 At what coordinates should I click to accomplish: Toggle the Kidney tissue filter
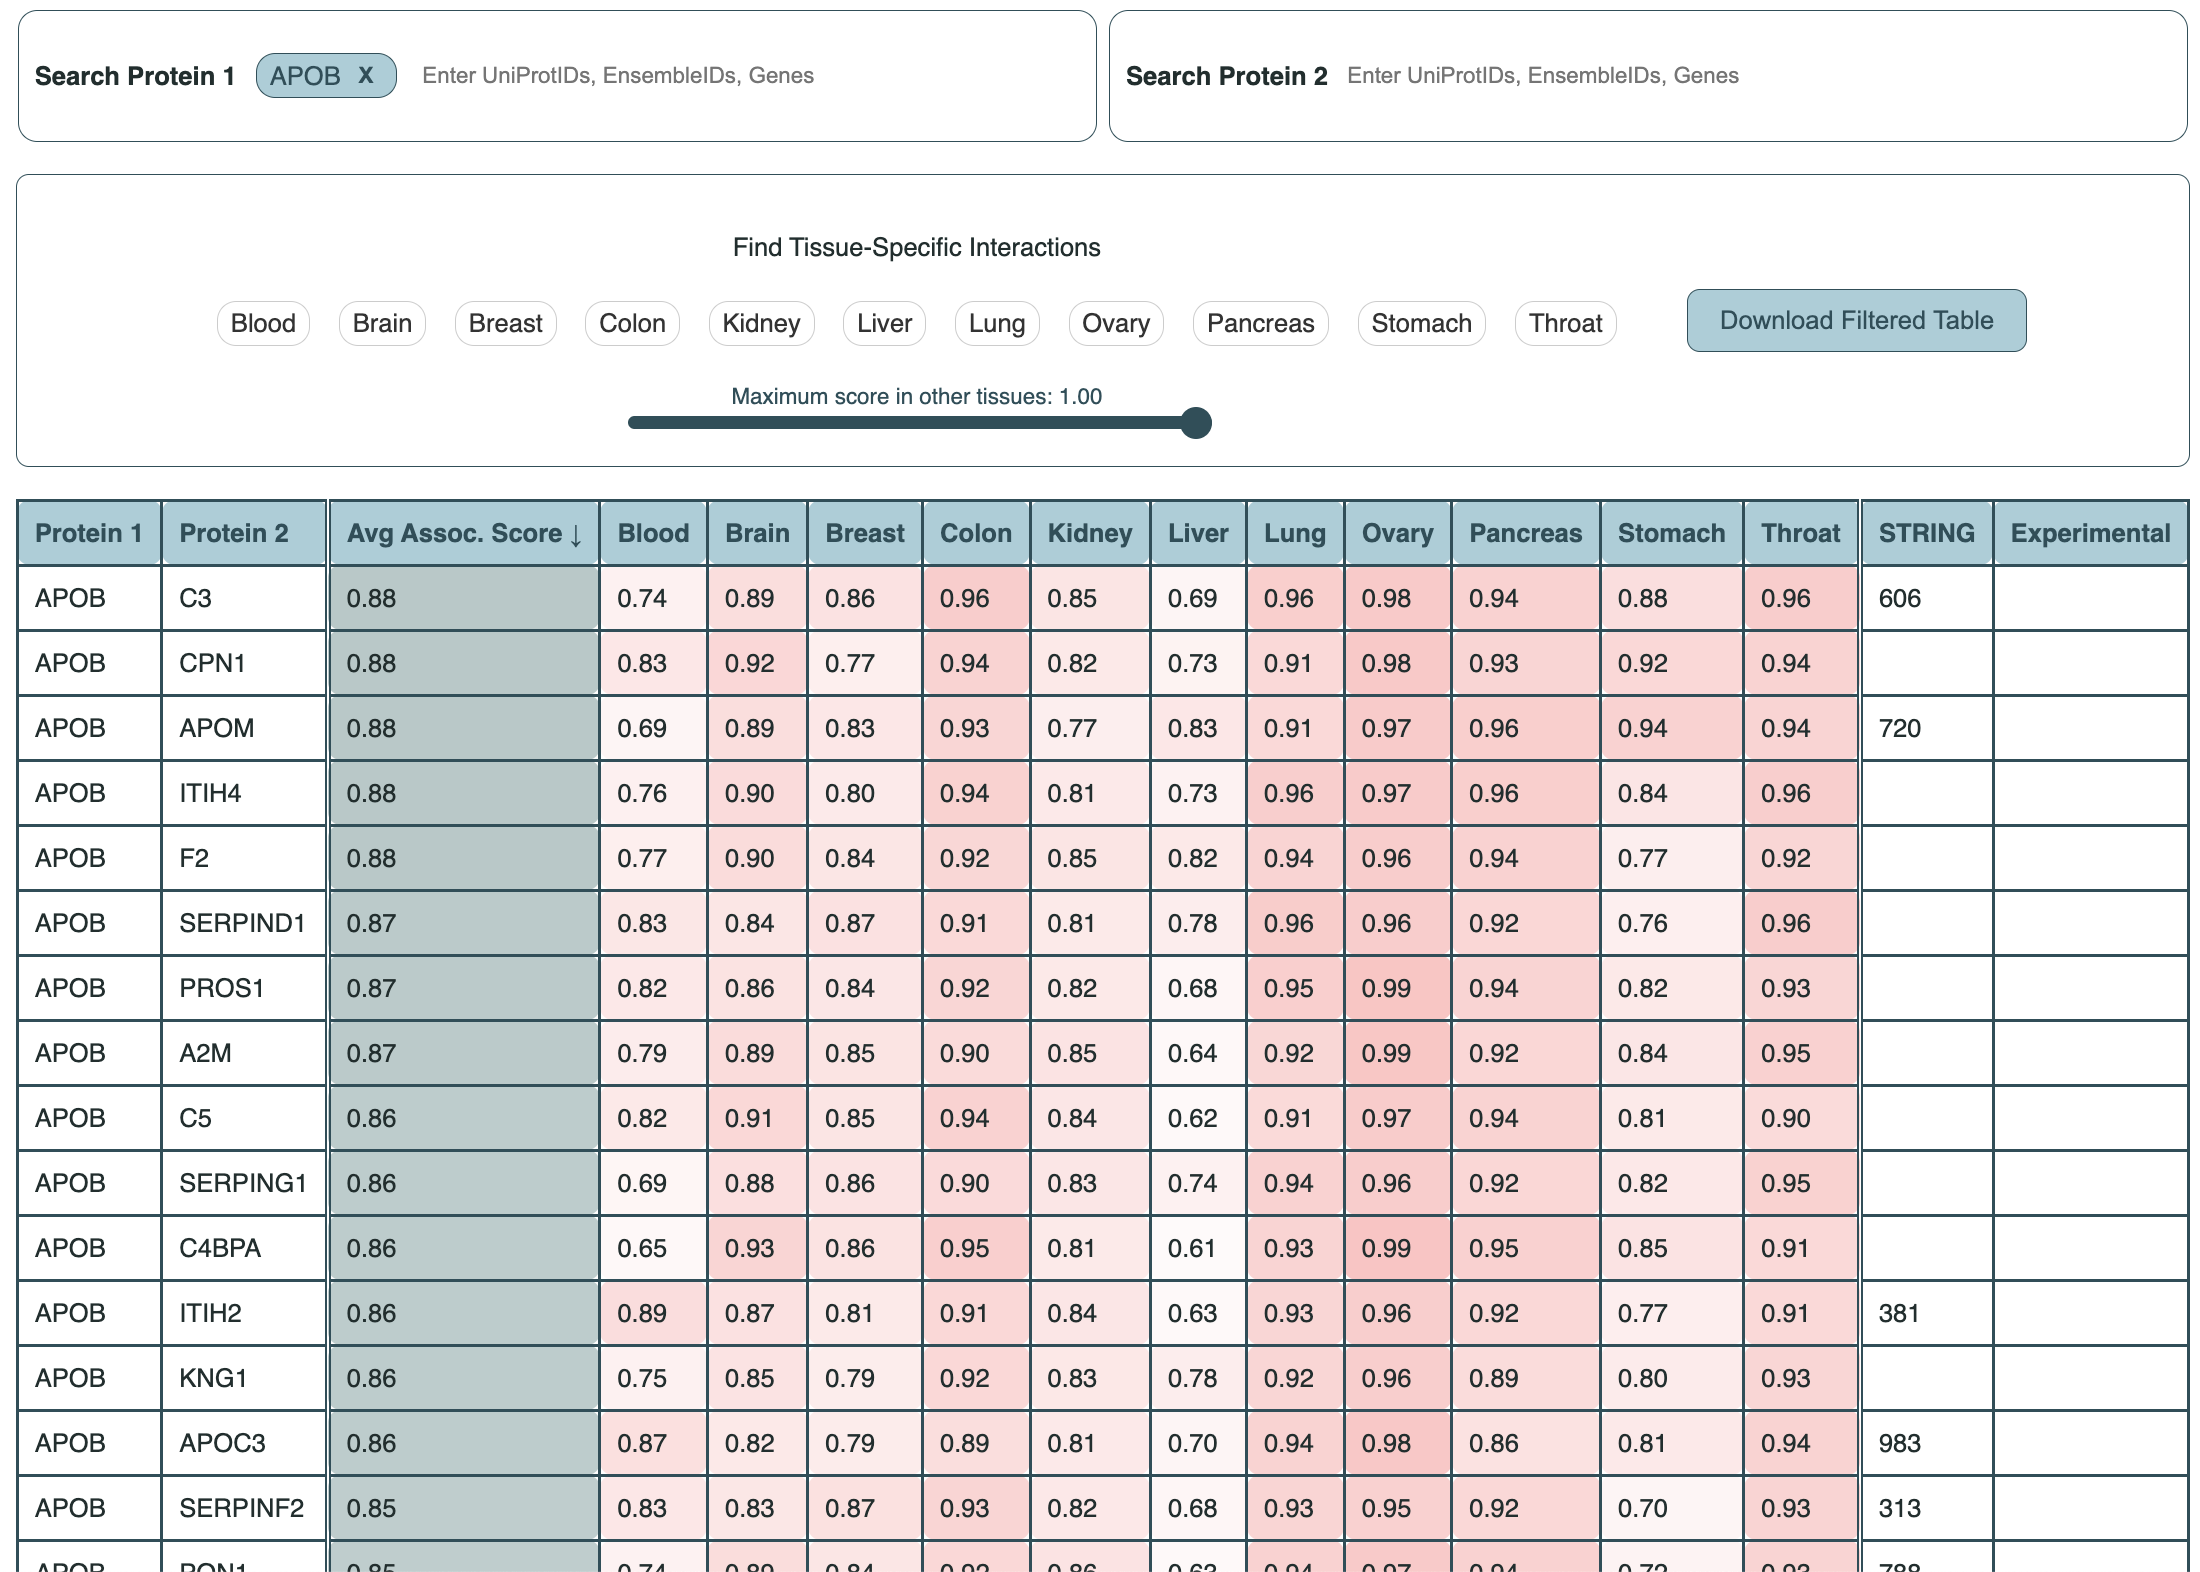[761, 323]
